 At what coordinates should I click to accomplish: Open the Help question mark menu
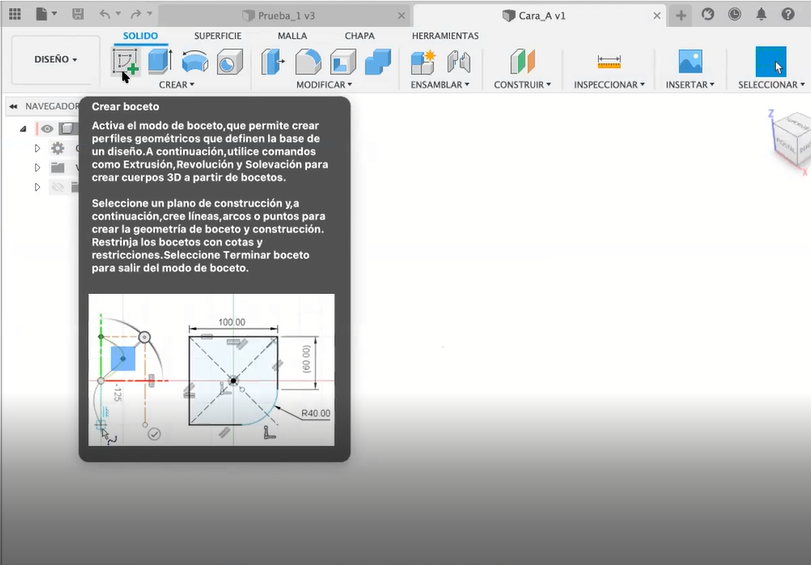tap(788, 14)
